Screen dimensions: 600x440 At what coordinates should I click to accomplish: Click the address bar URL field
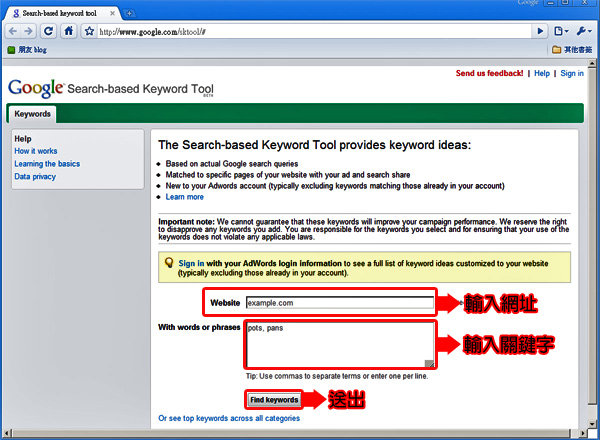(x=314, y=31)
